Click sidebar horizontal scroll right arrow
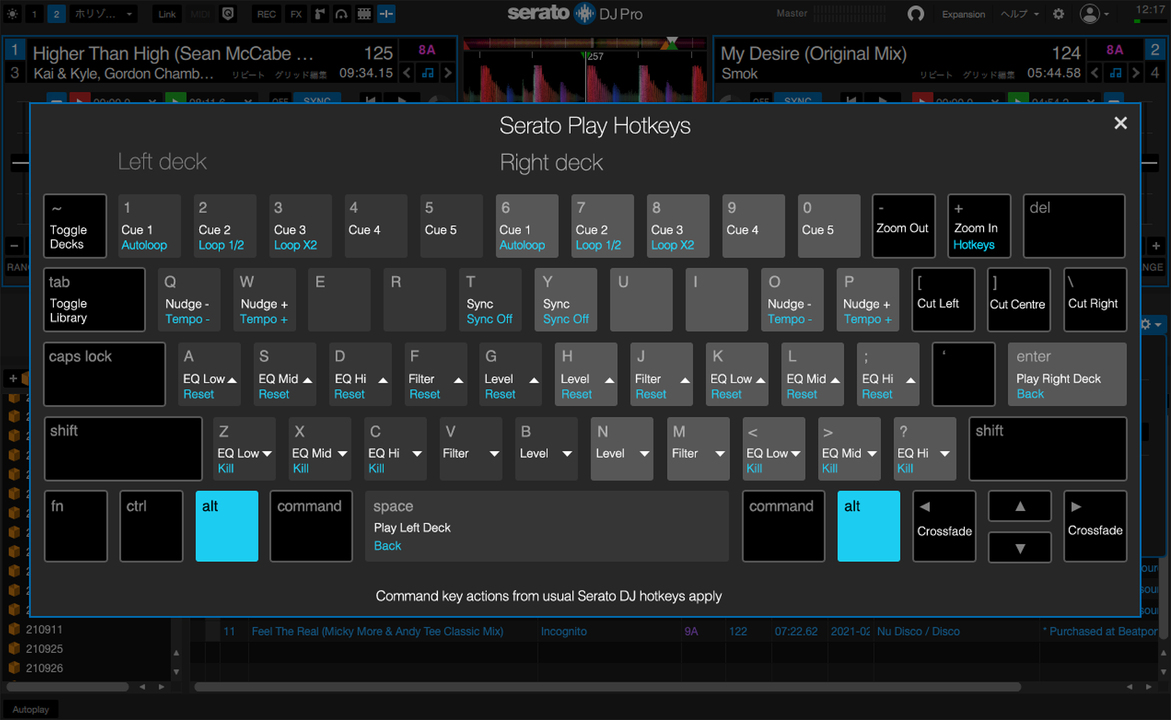This screenshot has height=720, width=1171. point(161,686)
